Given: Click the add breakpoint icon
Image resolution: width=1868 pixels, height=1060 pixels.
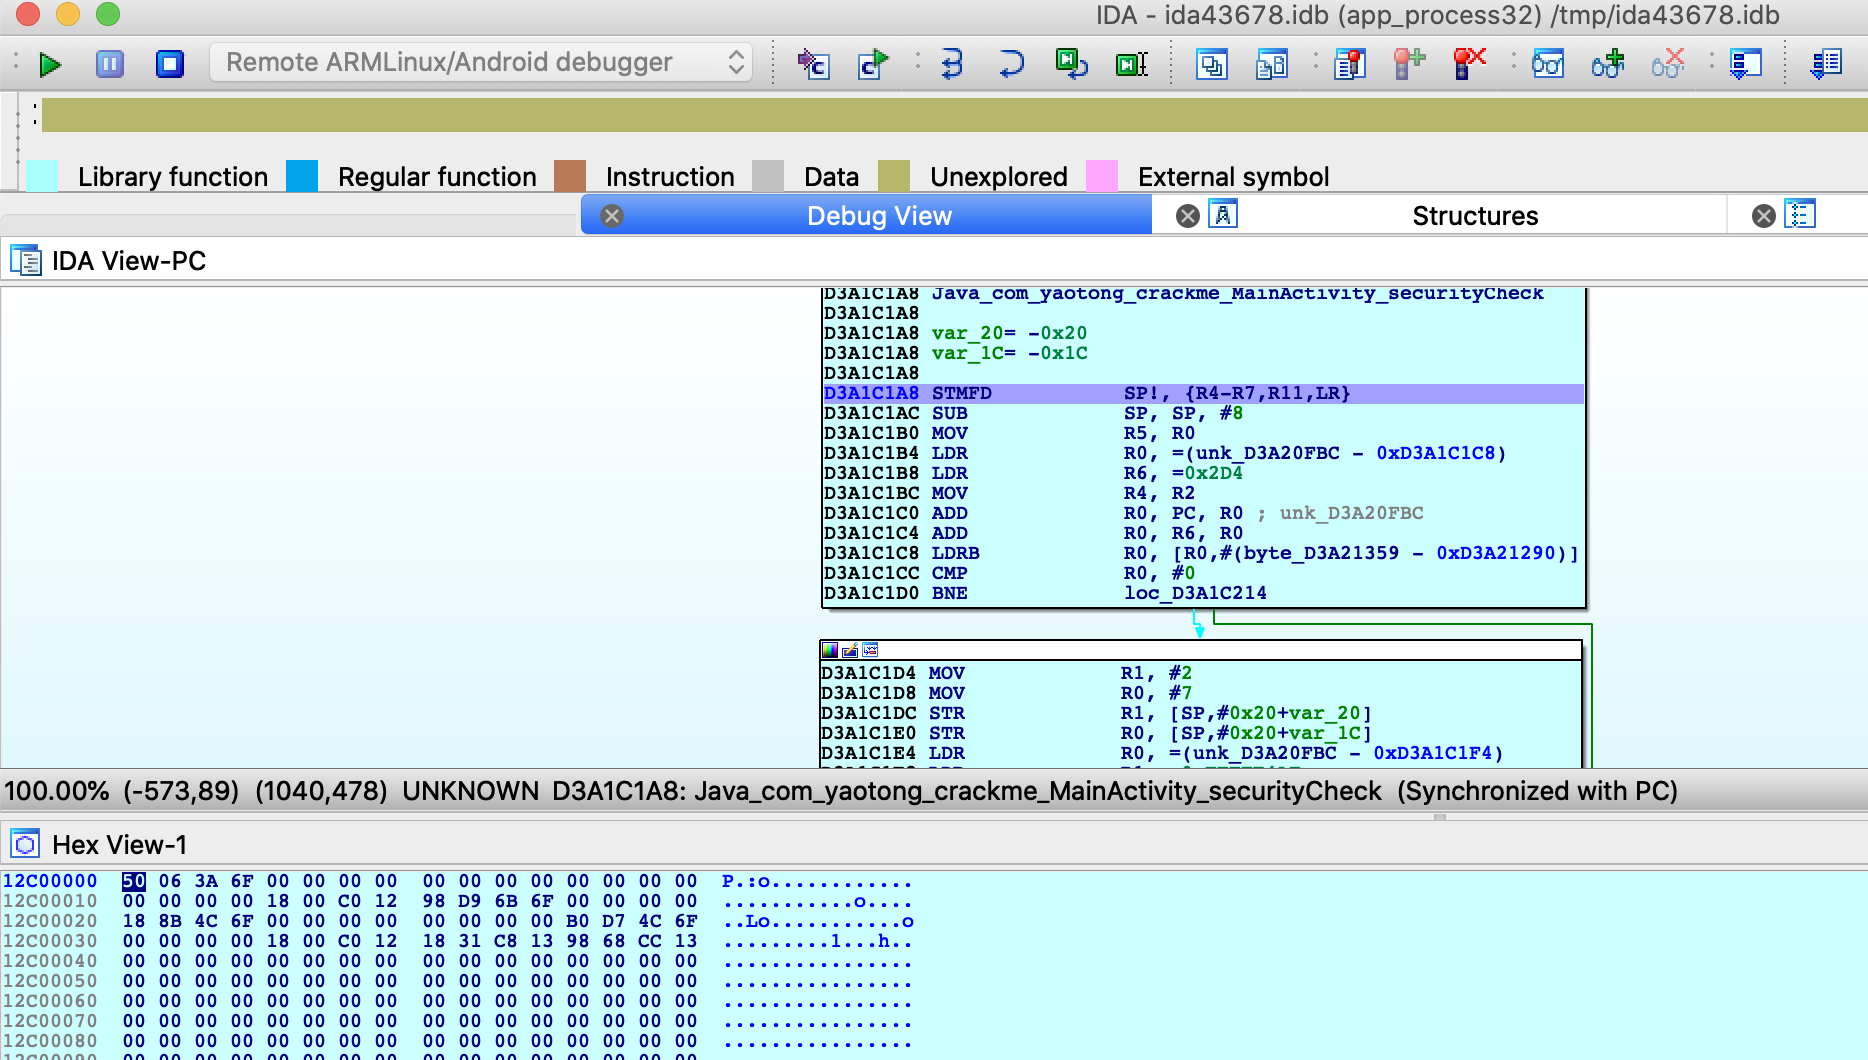Looking at the screenshot, I should (x=1409, y=64).
